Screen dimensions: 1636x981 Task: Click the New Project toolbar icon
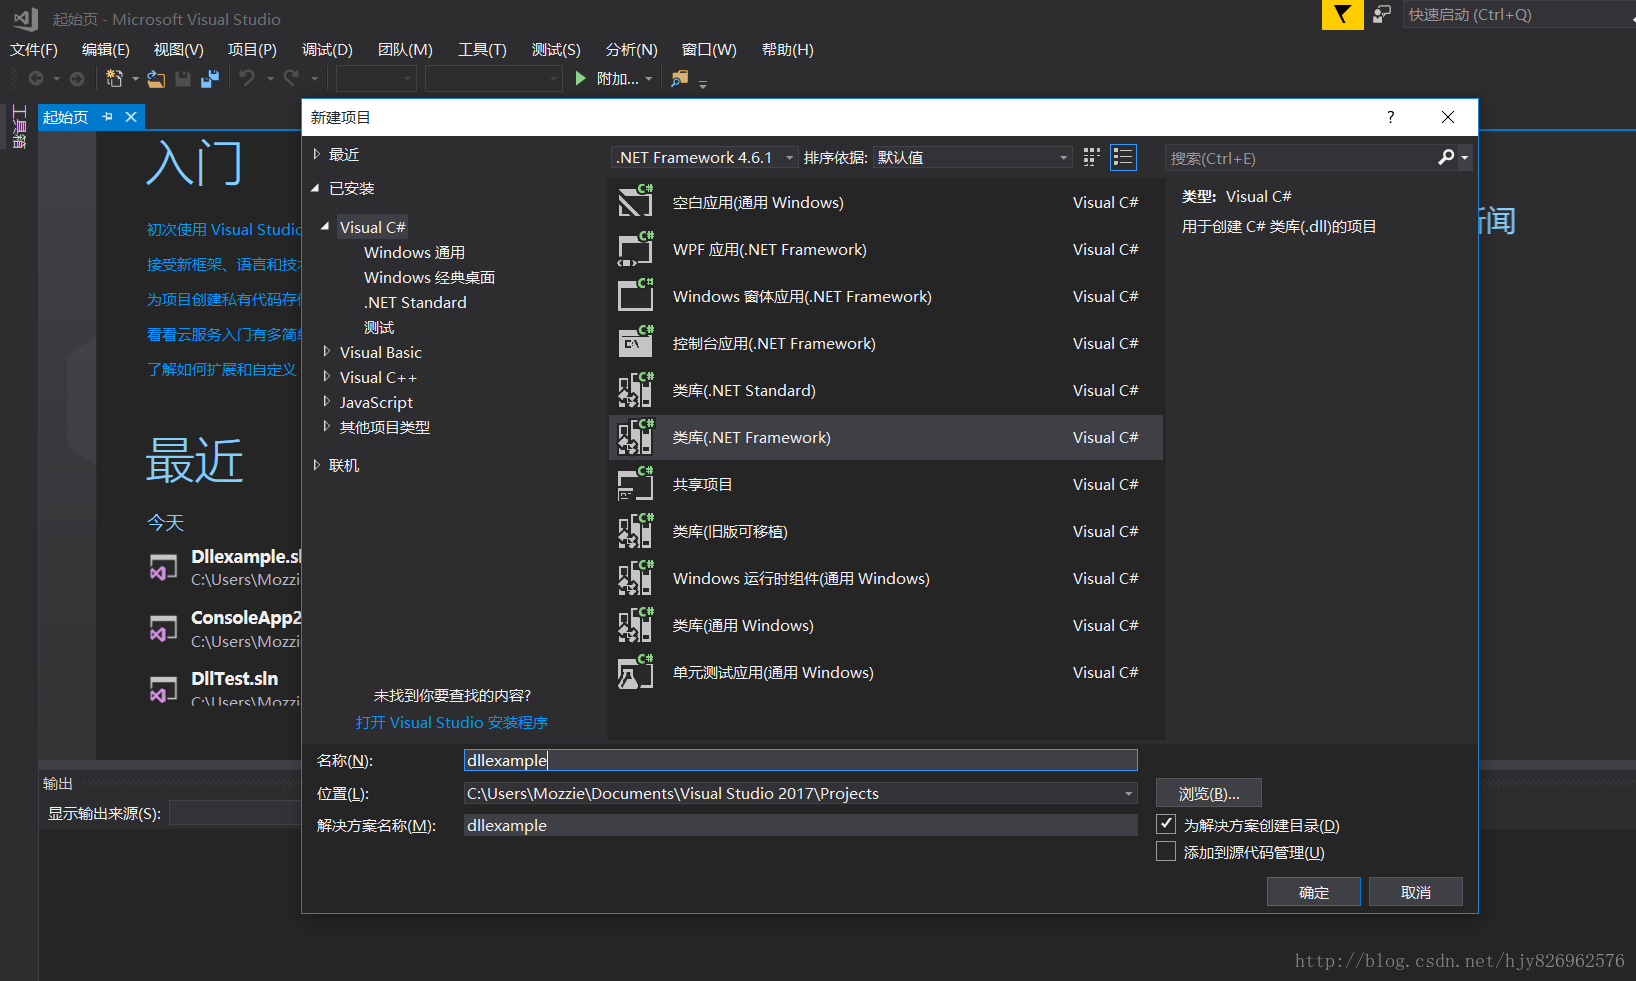[x=115, y=78]
